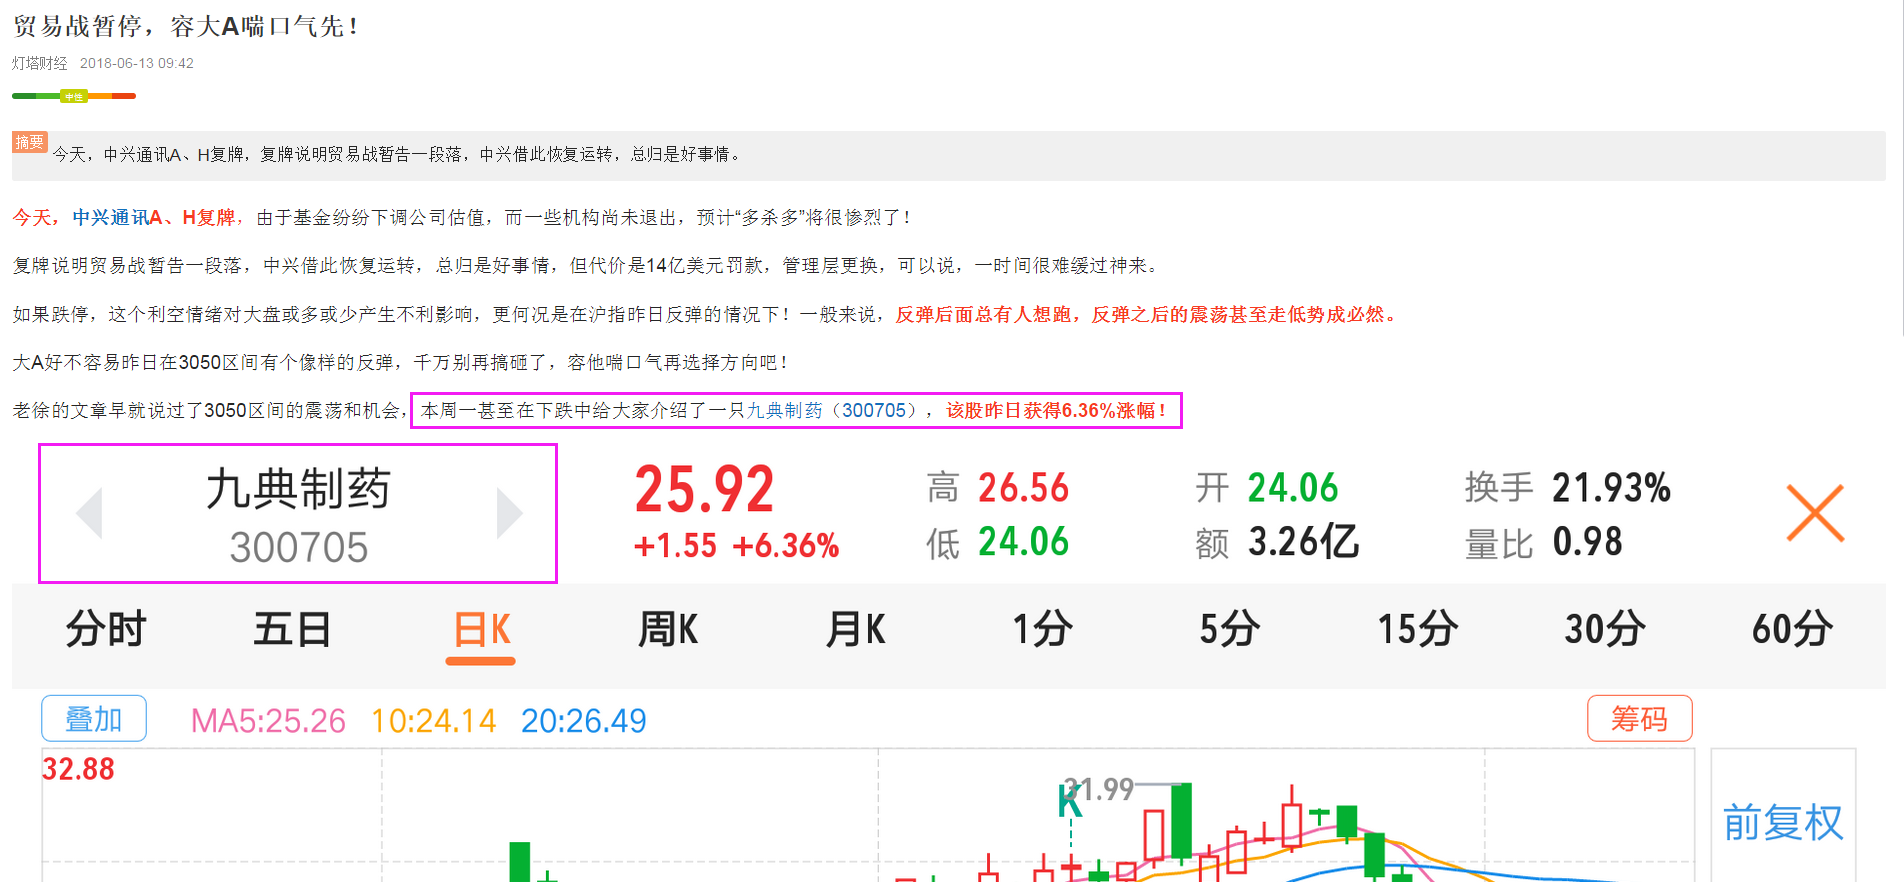Click the 灯塔财经 source name
Screen dimensions: 1904x882
(x=40, y=63)
